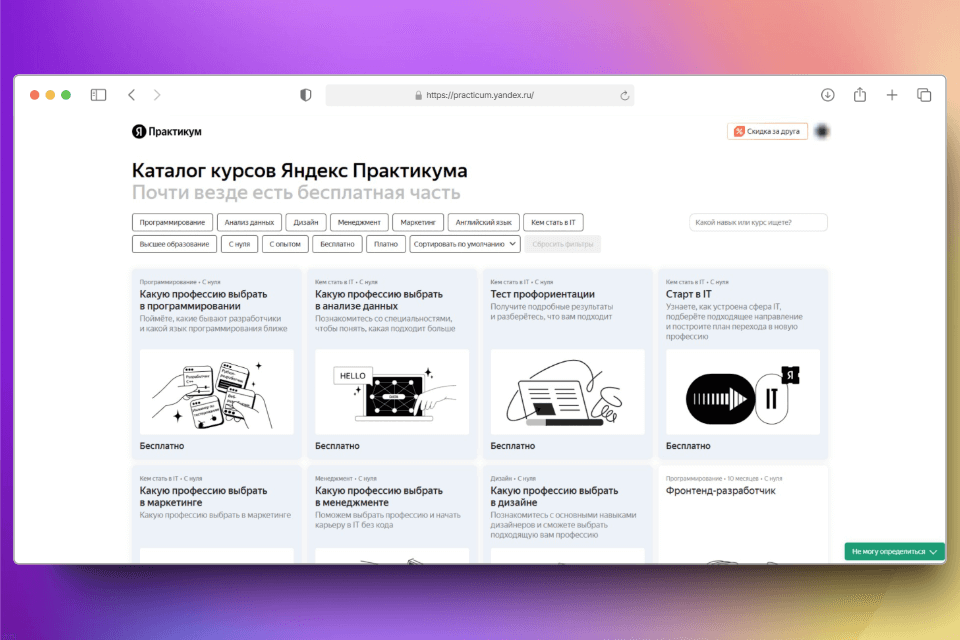The width and height of the screenshot is (960, 640).
Task: Reload the page with the refresh icon
Action: (x=624, y=96)
